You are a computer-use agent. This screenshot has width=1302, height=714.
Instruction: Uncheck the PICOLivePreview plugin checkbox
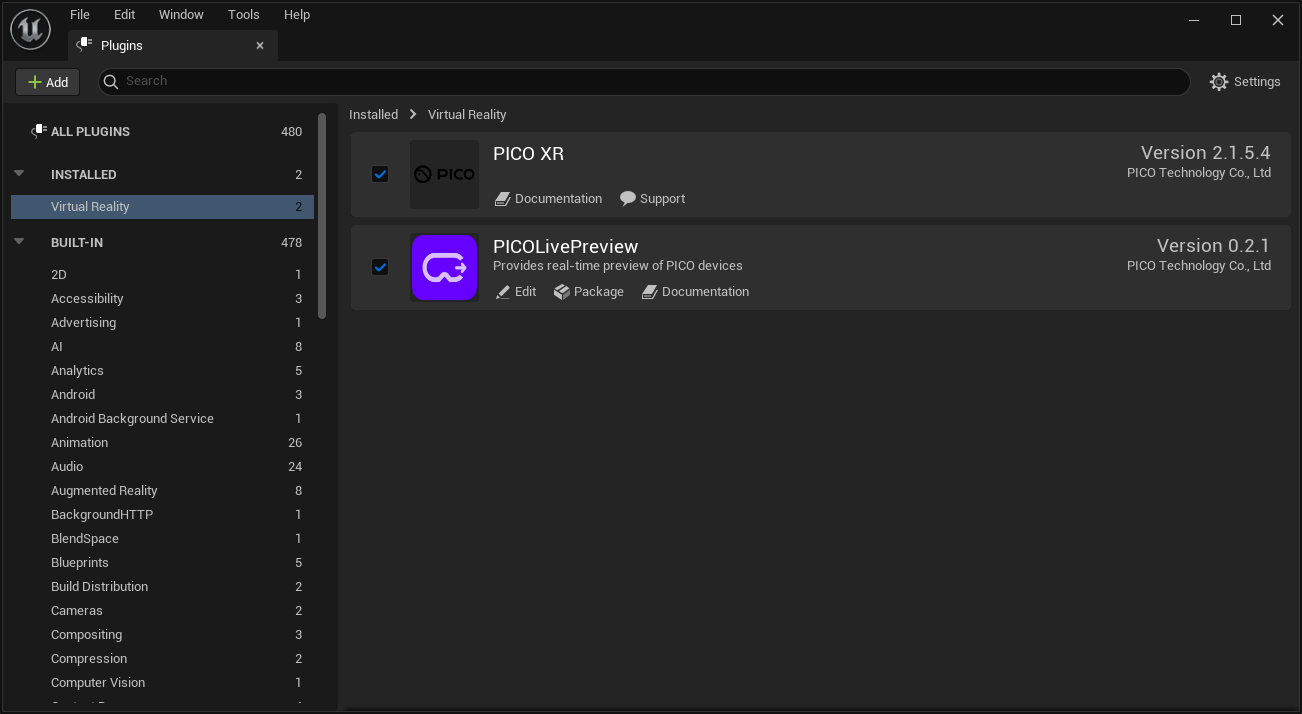tap(380, 268)
